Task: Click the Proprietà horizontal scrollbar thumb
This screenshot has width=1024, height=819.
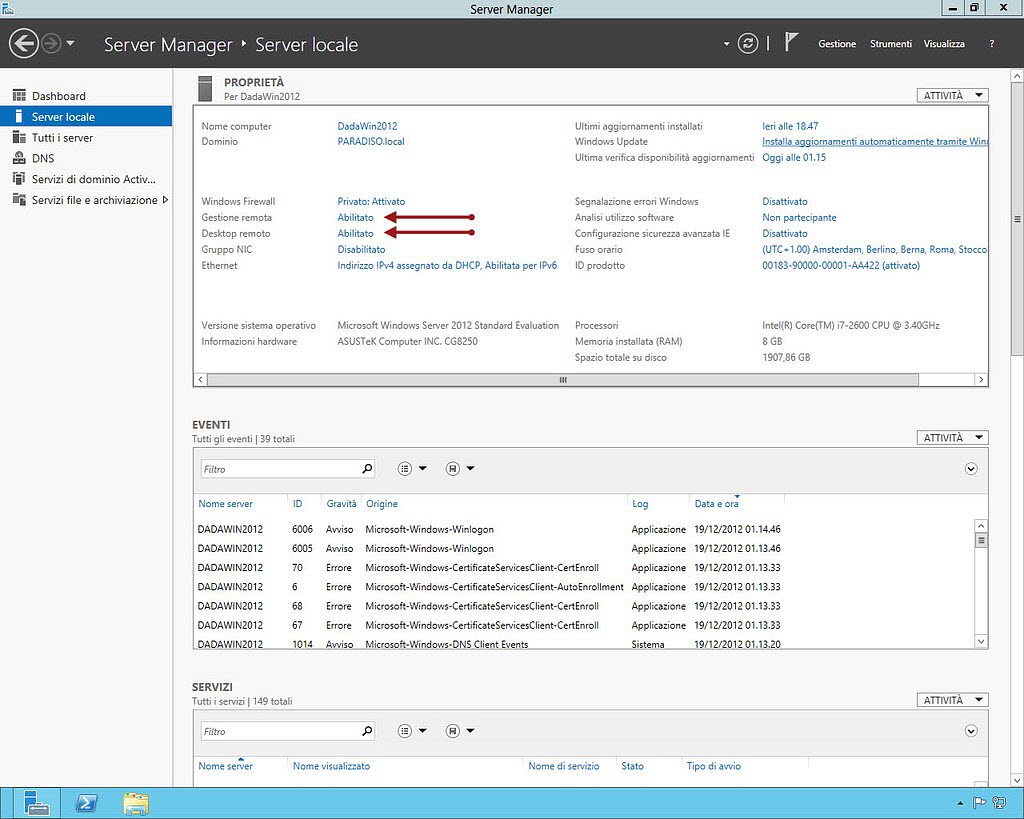Action: [x=563, y=379]
